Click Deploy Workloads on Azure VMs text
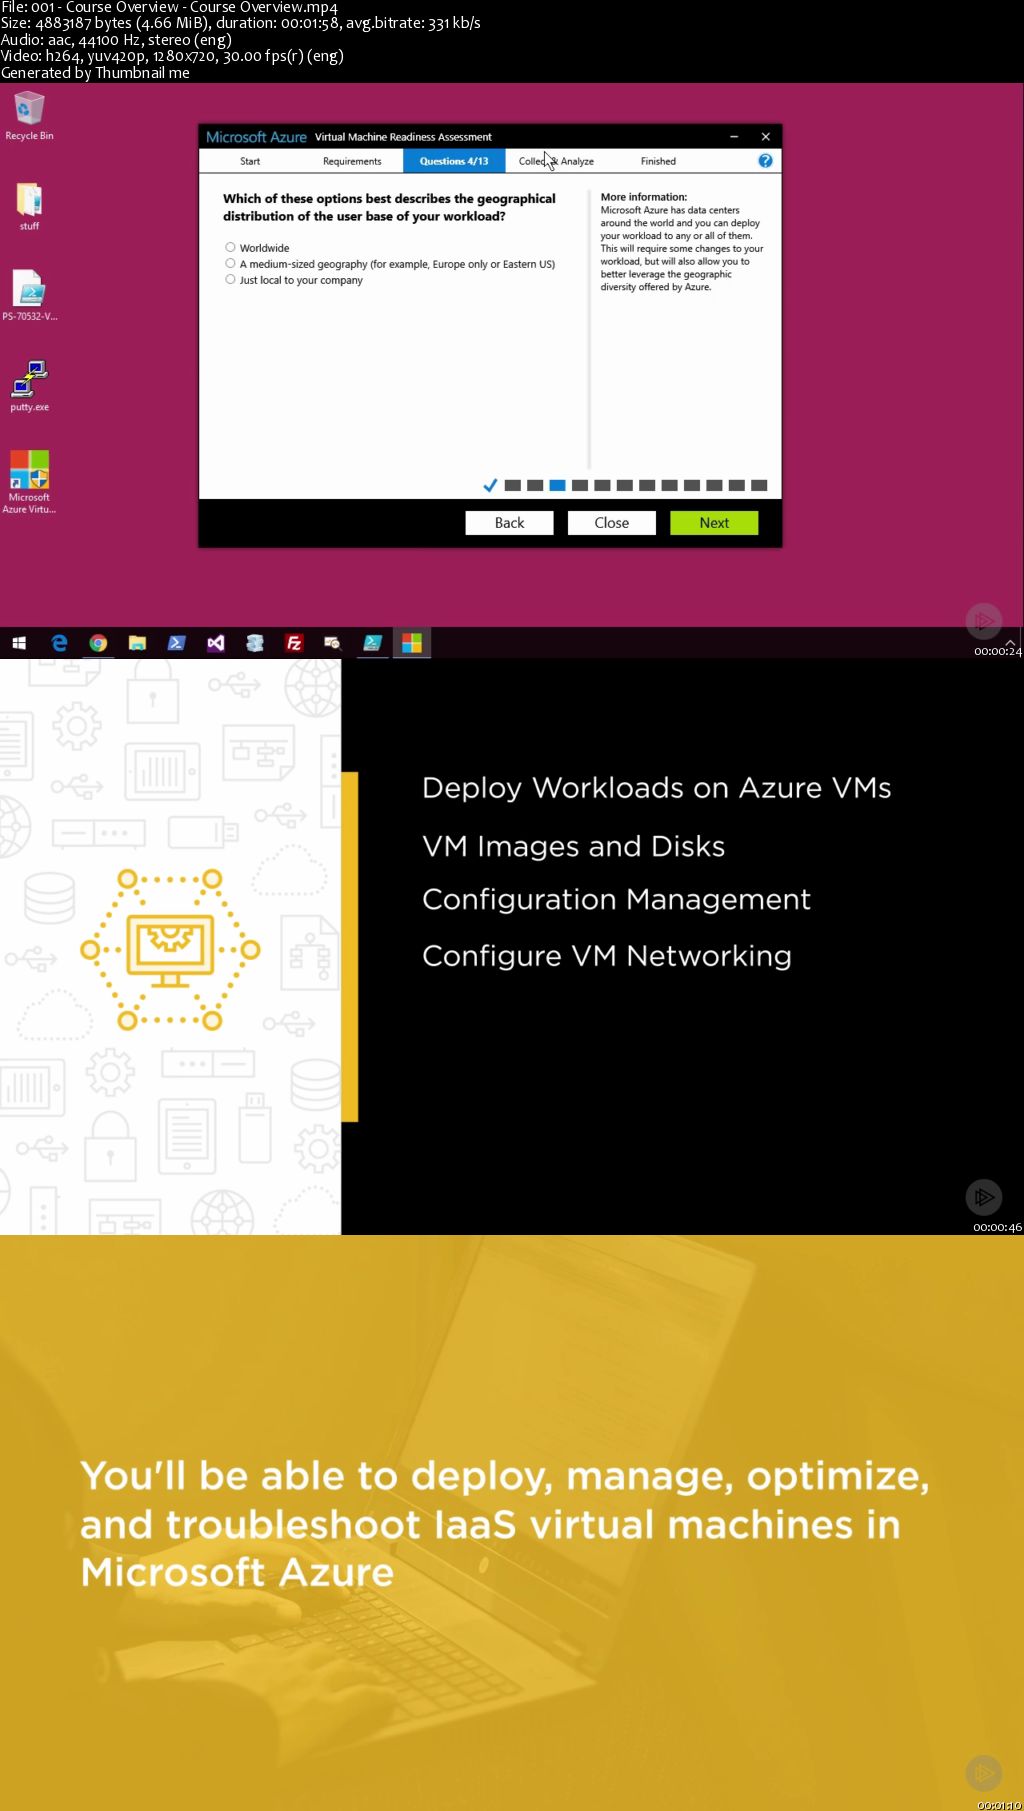The image size is (1024, 1811). tap(656, 788)
